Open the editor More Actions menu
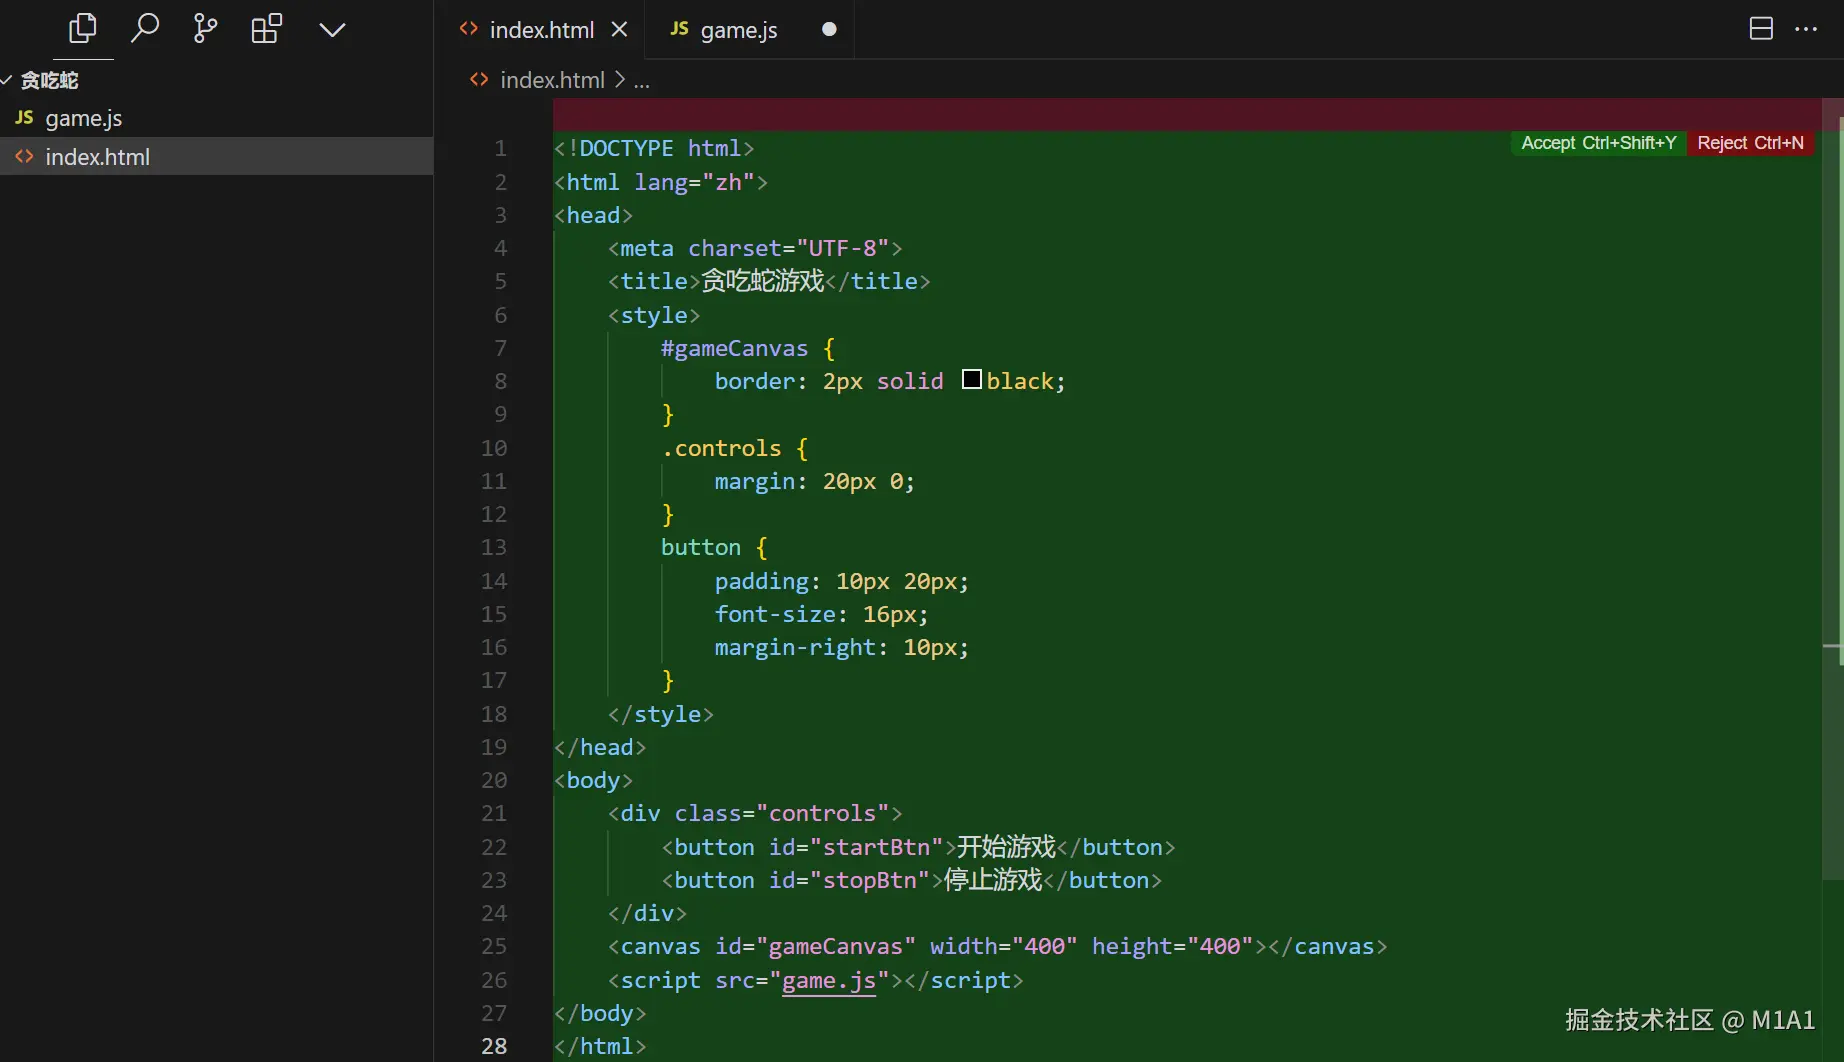This screenshot has height=1062, width=1844. tap(1806, 29)
